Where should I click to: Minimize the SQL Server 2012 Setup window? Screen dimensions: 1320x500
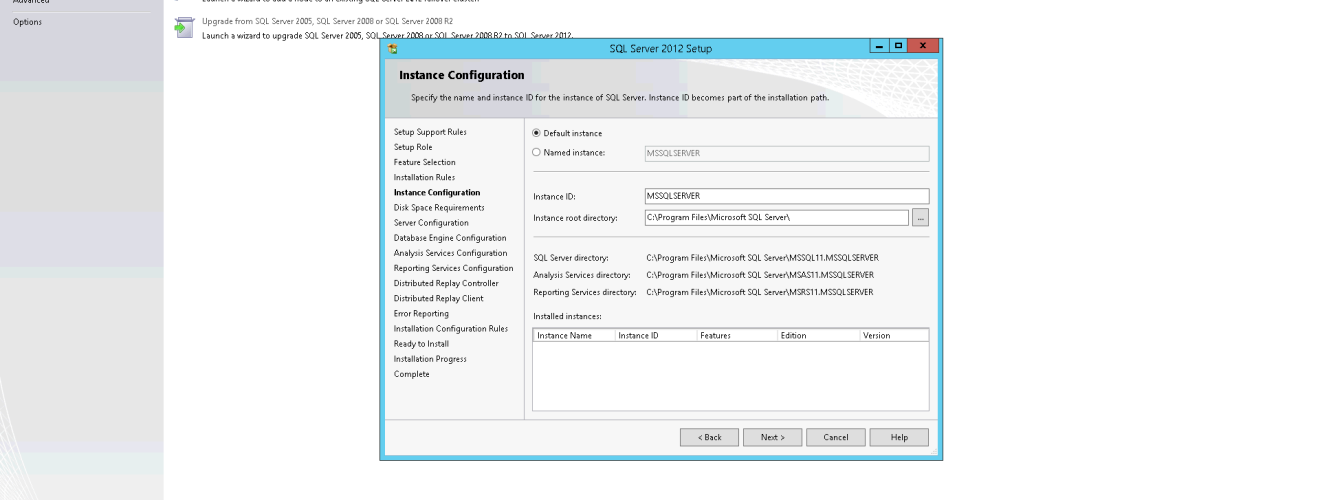878,47
